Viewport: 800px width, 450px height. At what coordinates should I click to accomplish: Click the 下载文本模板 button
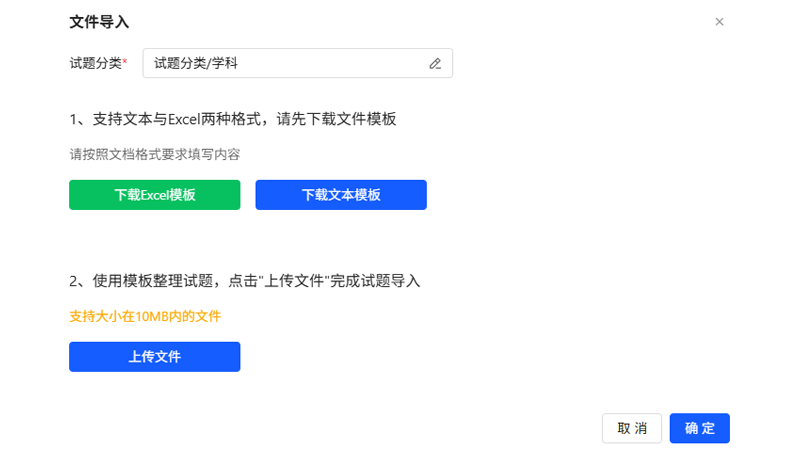pyautogui.click(x=341, y=195)
